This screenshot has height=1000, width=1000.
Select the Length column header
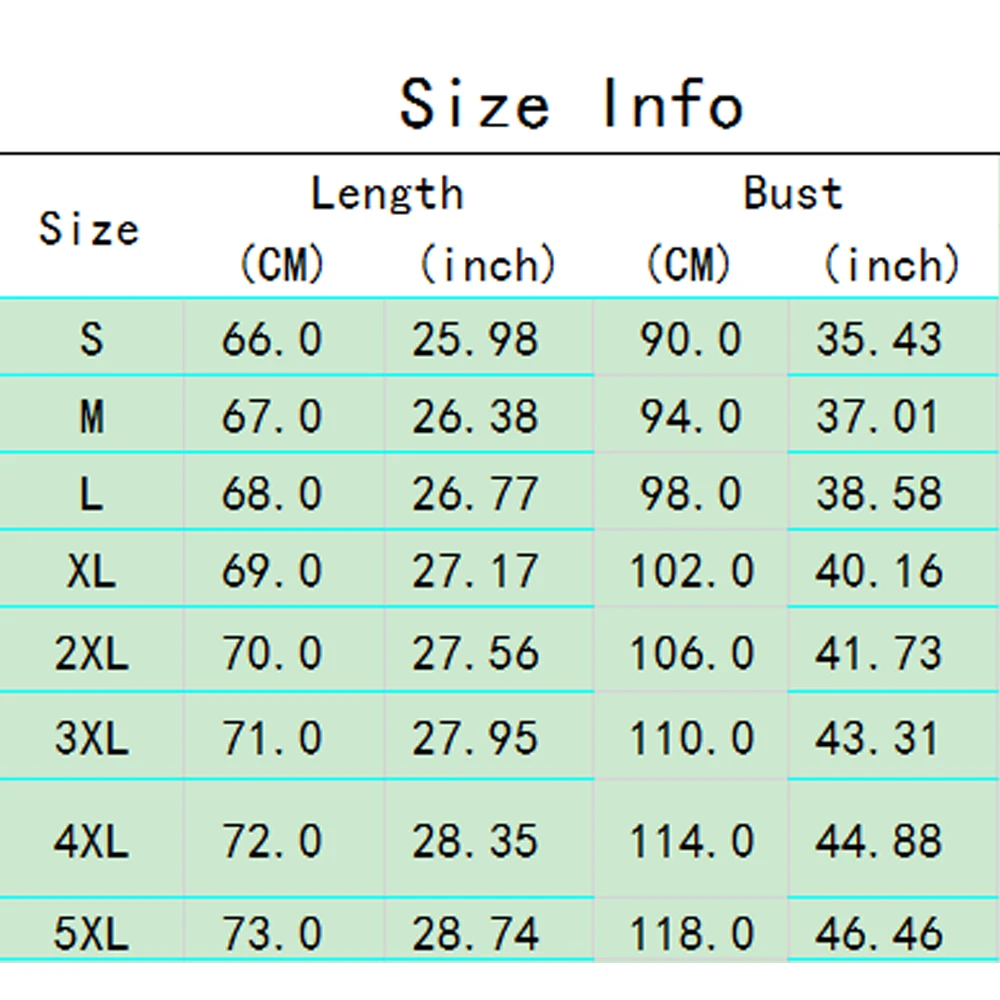click(387, 193)
